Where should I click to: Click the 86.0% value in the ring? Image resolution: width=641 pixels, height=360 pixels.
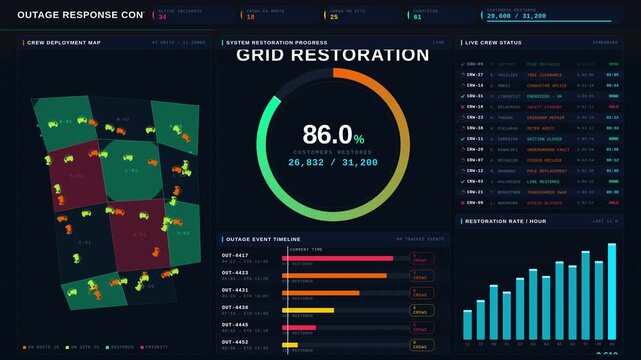click(x=333, y=134)
